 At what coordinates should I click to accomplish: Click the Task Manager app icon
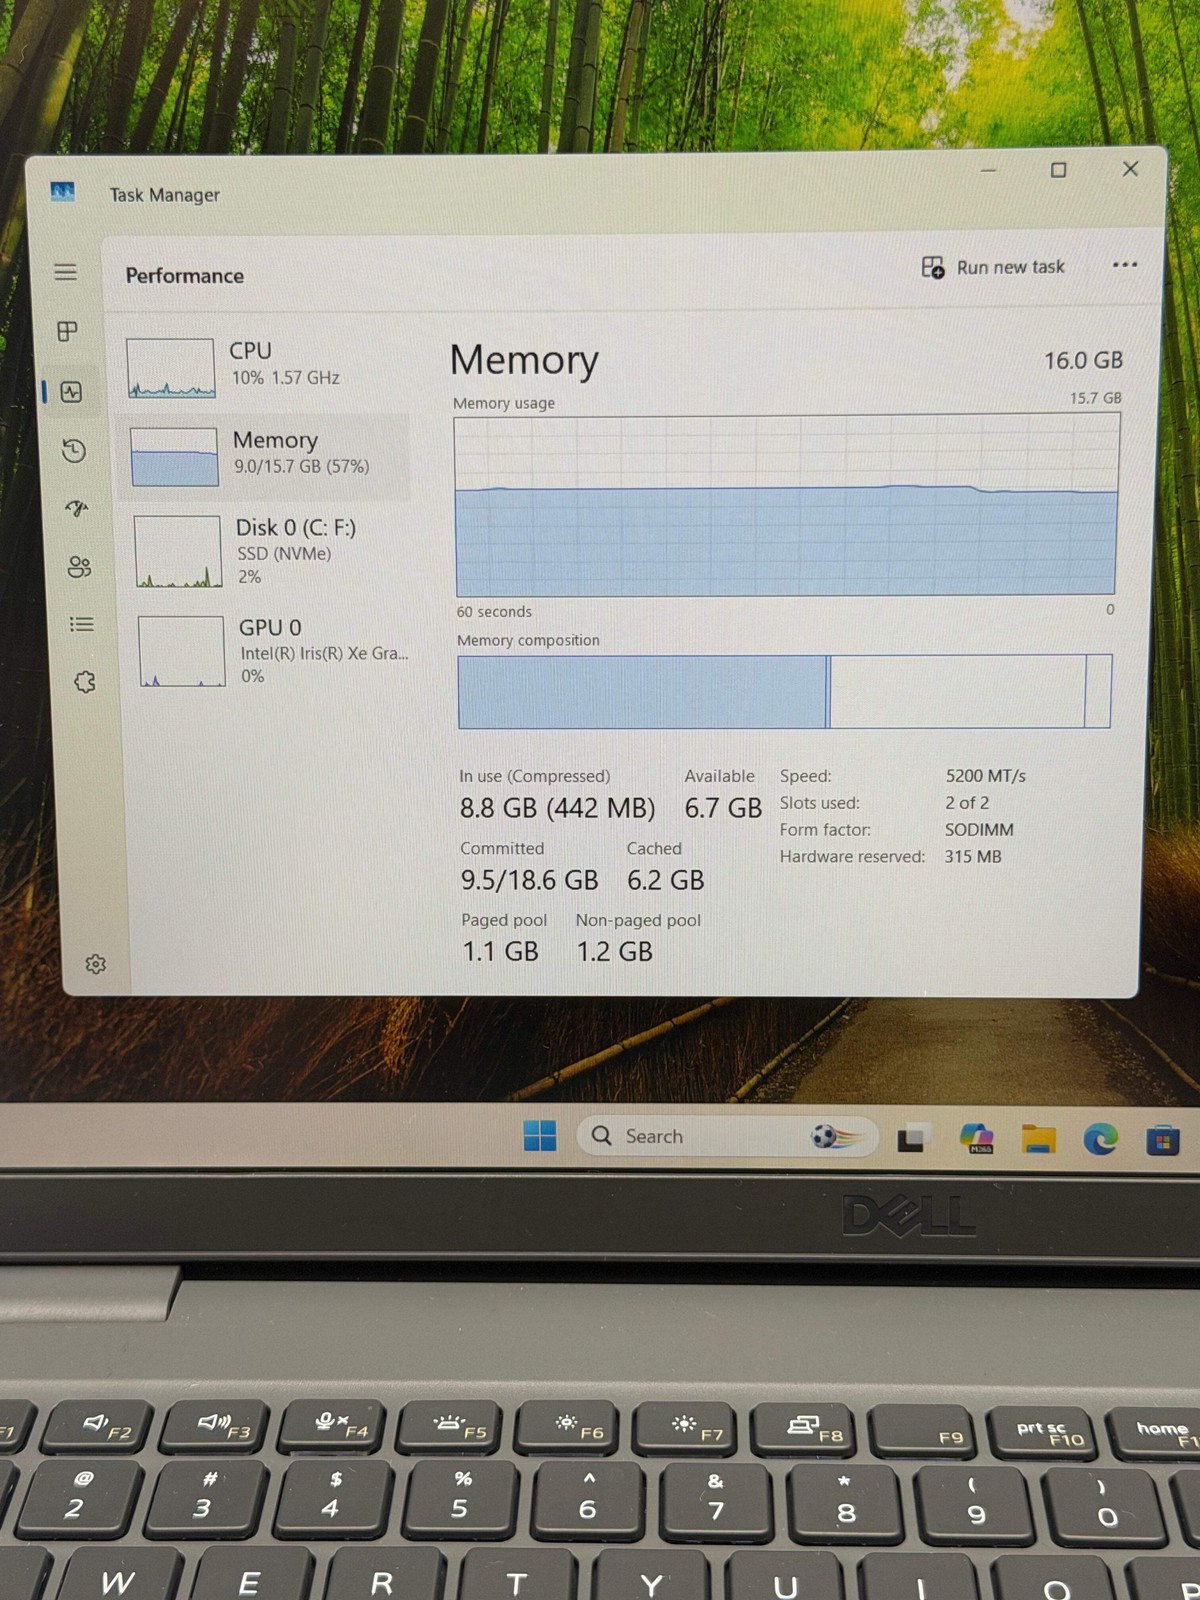point(62,191)
